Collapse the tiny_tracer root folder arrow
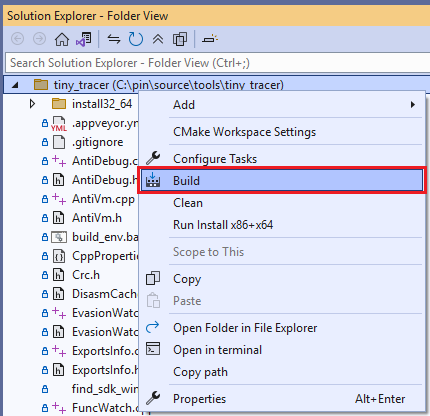 click(15, 85)
